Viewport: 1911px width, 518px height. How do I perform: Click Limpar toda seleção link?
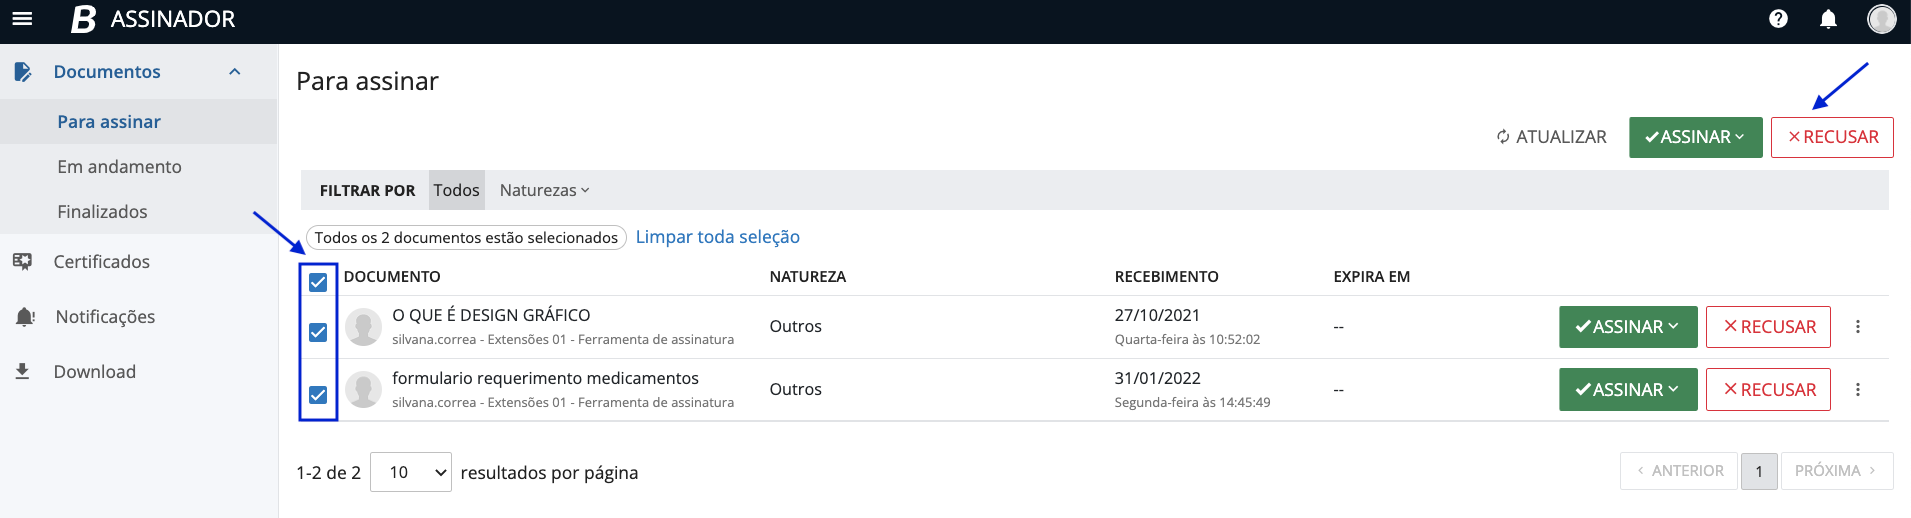coord(717,237)
